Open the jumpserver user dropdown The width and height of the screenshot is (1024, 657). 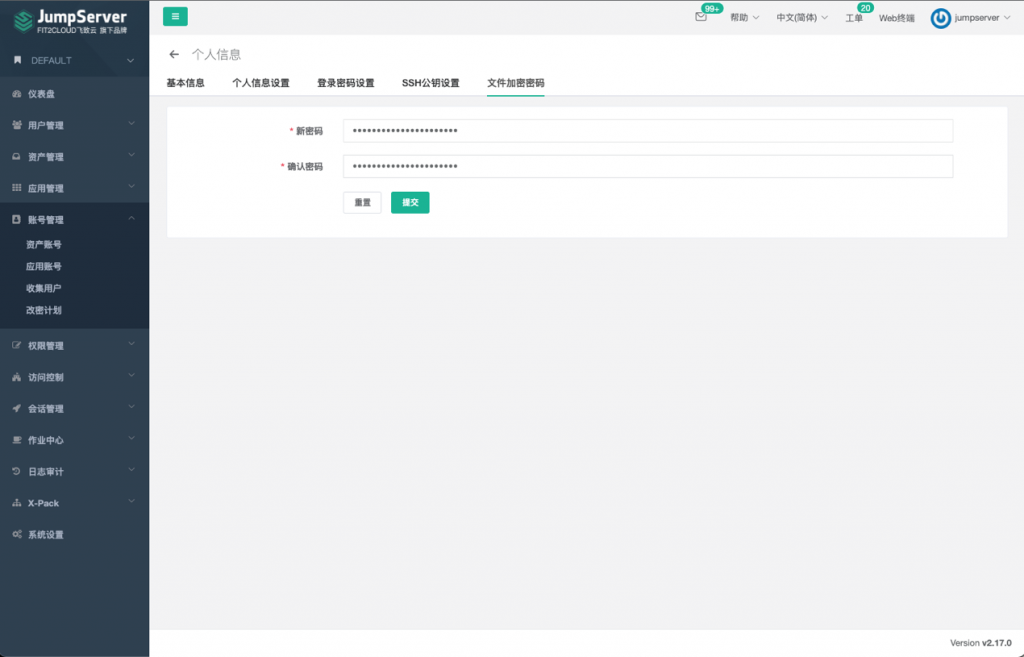point(982,18)
